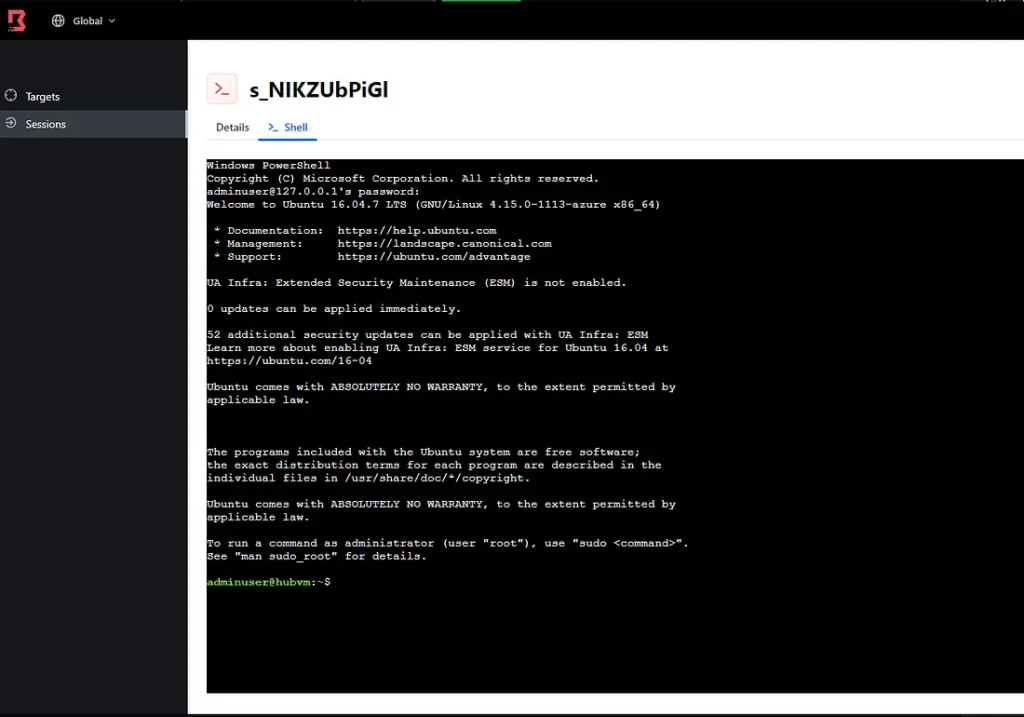The height and width of the screenshot is (717, 1024).
Task: Select the Sessions sidebar item
Action: coord(46,125)
